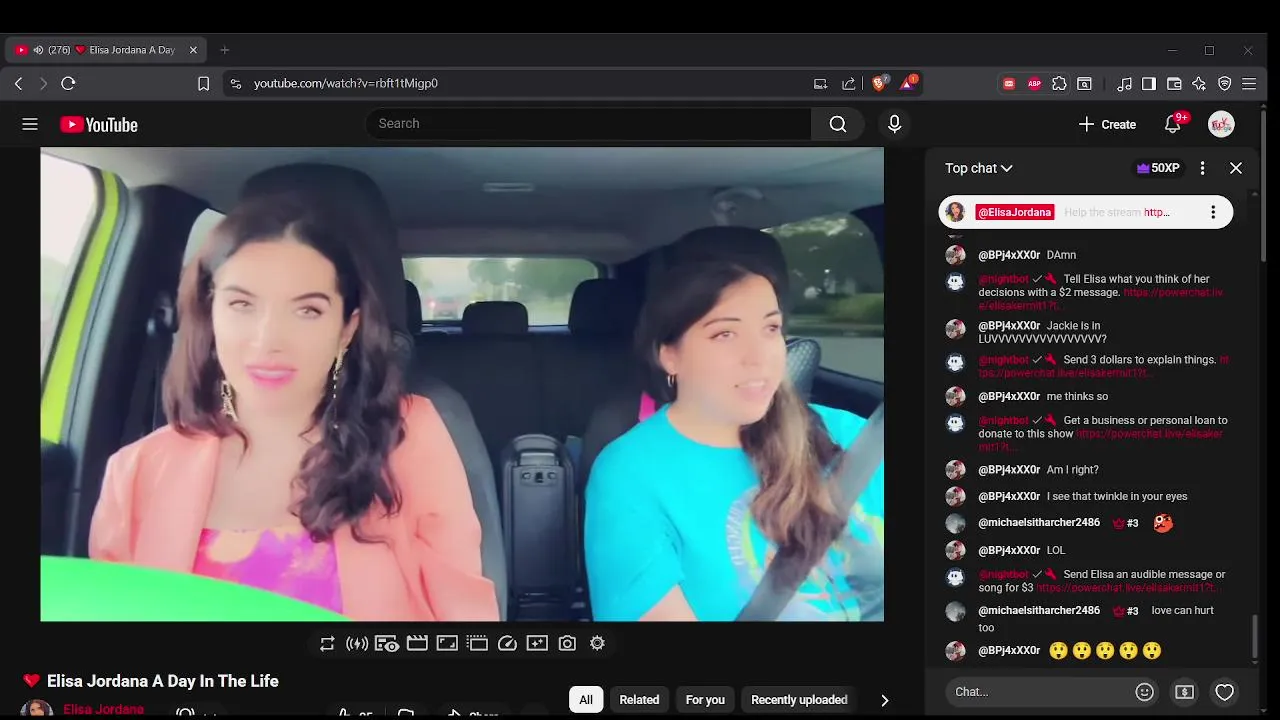Select the Related filter chip
Viewport: 1280px width, 720px height.
(639, 700)
